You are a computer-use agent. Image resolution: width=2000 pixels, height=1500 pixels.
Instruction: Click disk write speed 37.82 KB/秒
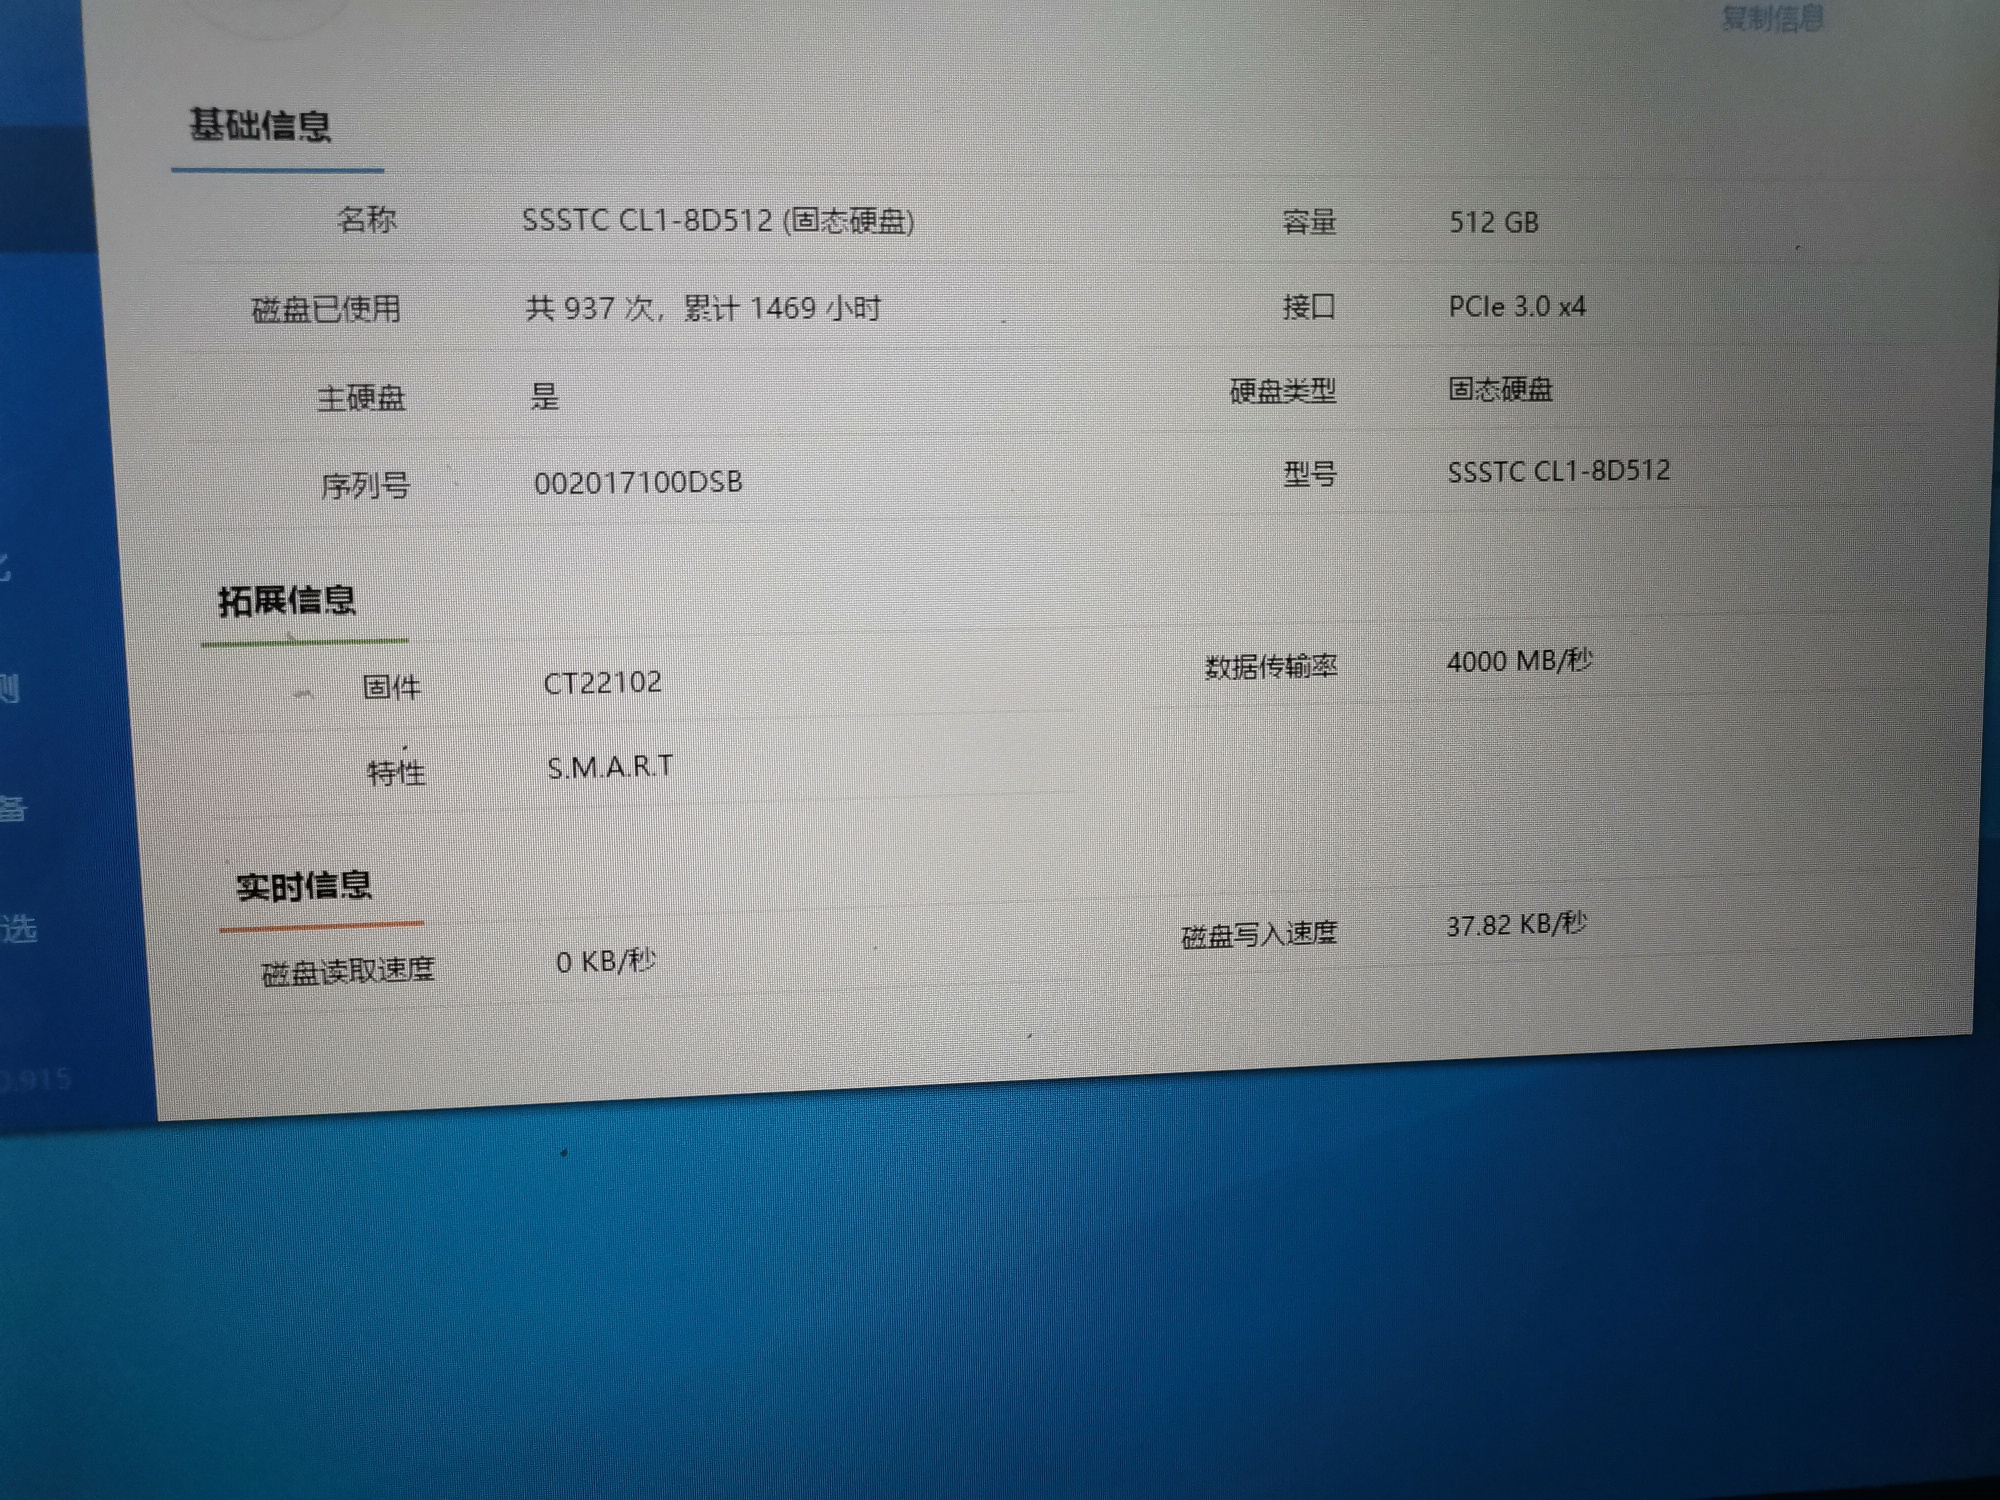(1517, 925)
